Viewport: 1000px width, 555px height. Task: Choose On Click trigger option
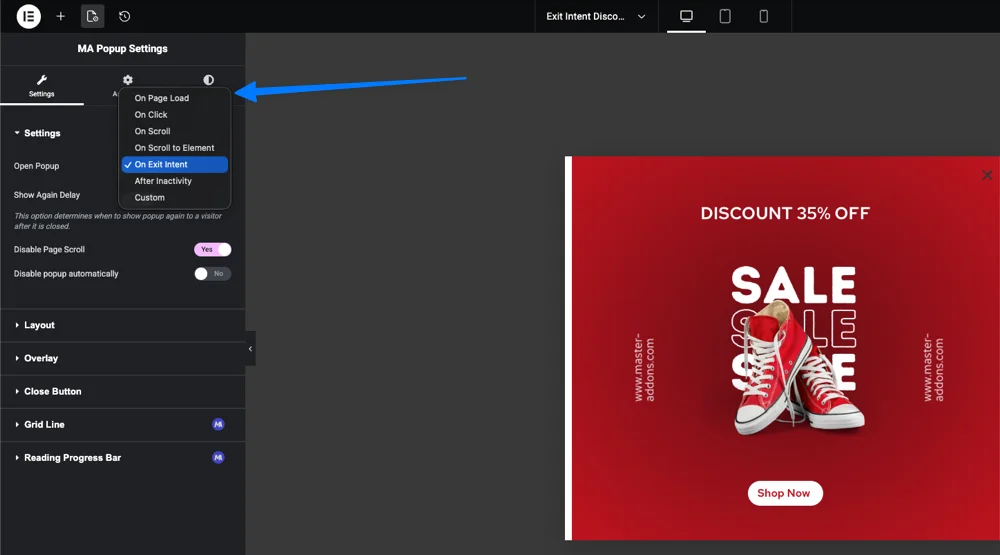coord(175,115)
